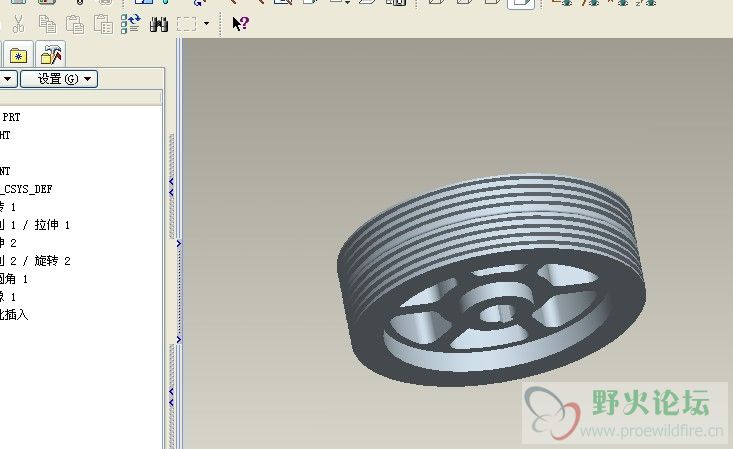Select the row reading 1 / 拉伸 1
Viewport: 733px width, 449px height.
(35, 225)
